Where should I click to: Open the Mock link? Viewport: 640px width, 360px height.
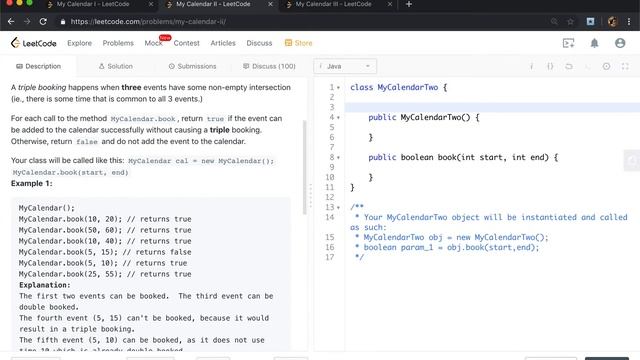[x=153, y=43]
